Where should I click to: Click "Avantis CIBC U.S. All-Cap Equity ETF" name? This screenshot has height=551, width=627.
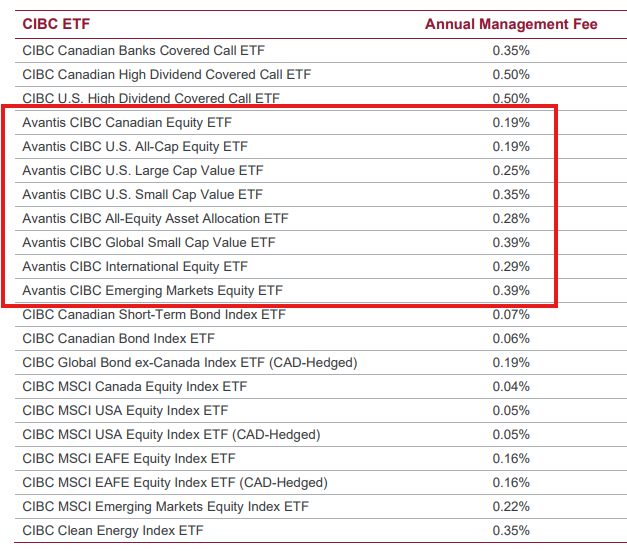tap(135, 147)
